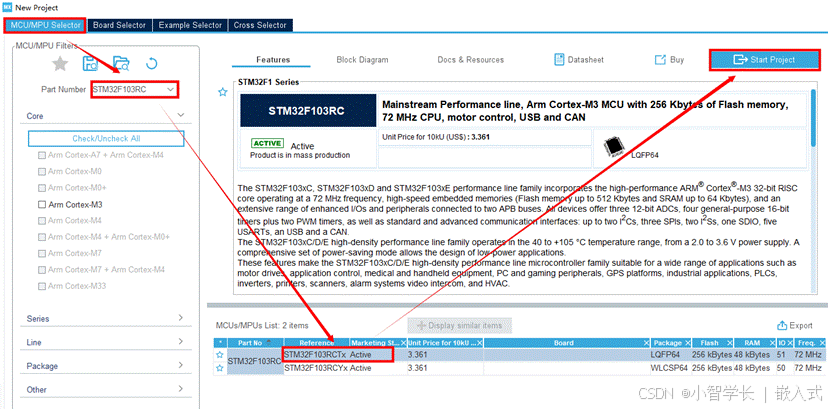Click the Export list button
Viewport: 828px width, 409px height.
(795, 326)
